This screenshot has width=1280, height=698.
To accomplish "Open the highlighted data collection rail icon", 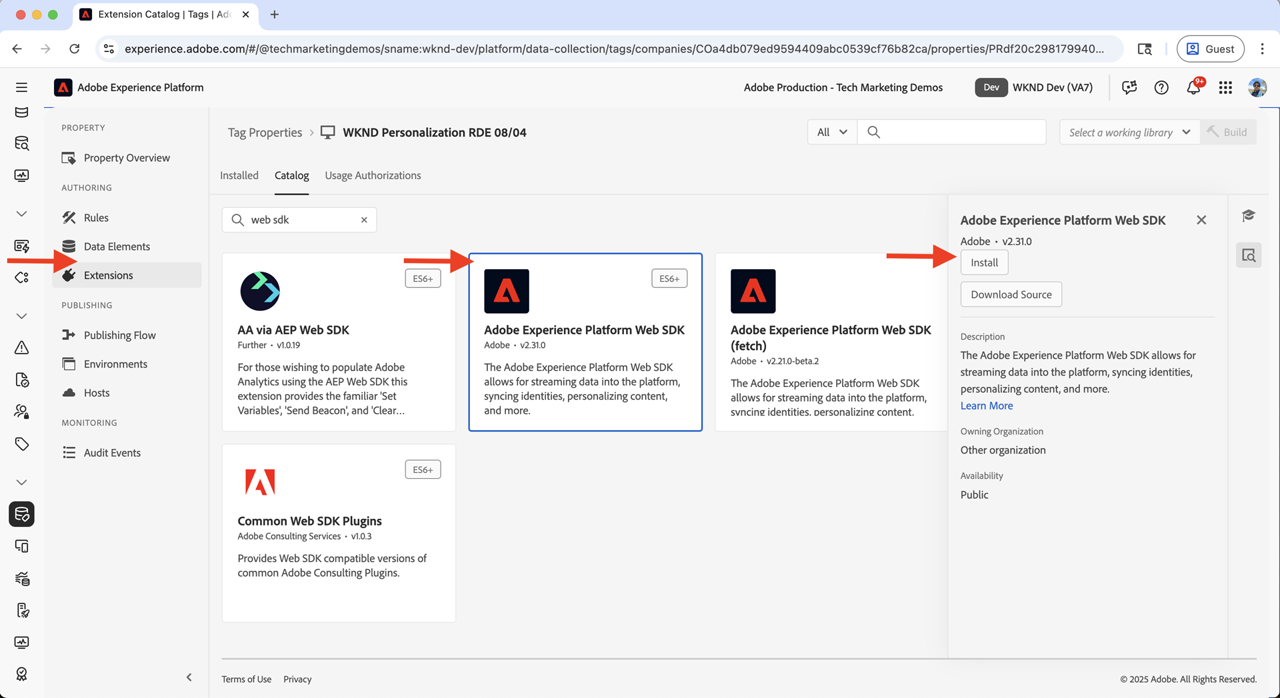I will click(21, 514).
